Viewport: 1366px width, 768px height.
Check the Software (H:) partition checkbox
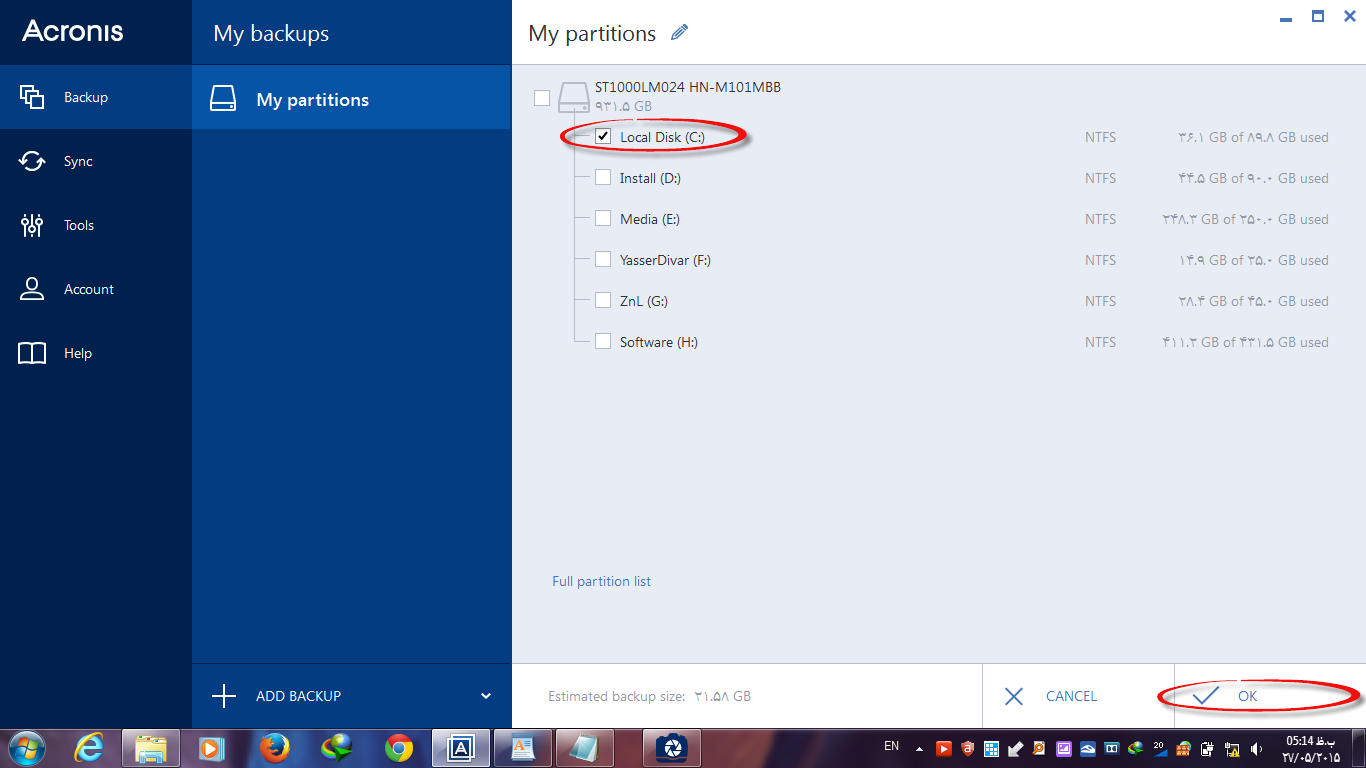603,341
